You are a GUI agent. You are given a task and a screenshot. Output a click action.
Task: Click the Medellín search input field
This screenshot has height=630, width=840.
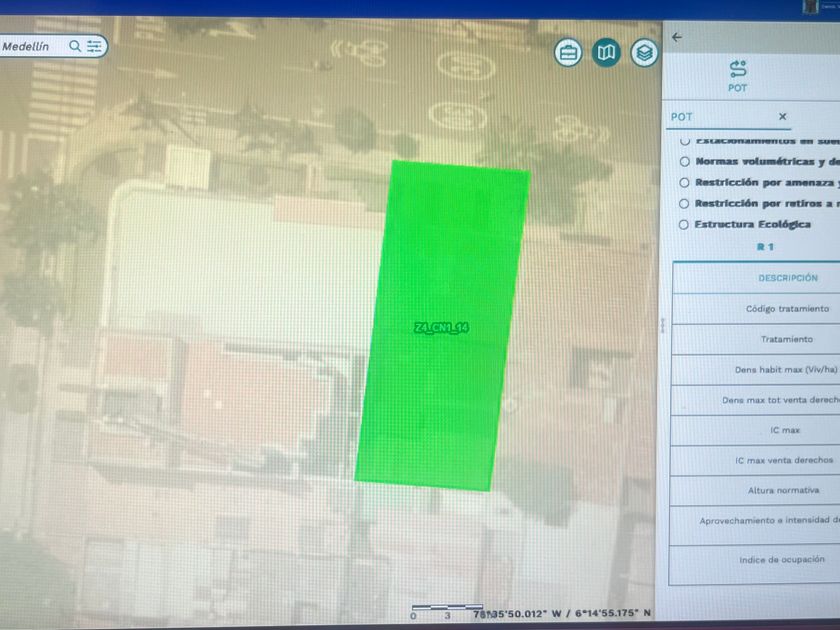pyautogui.click(x=34, y=47)
